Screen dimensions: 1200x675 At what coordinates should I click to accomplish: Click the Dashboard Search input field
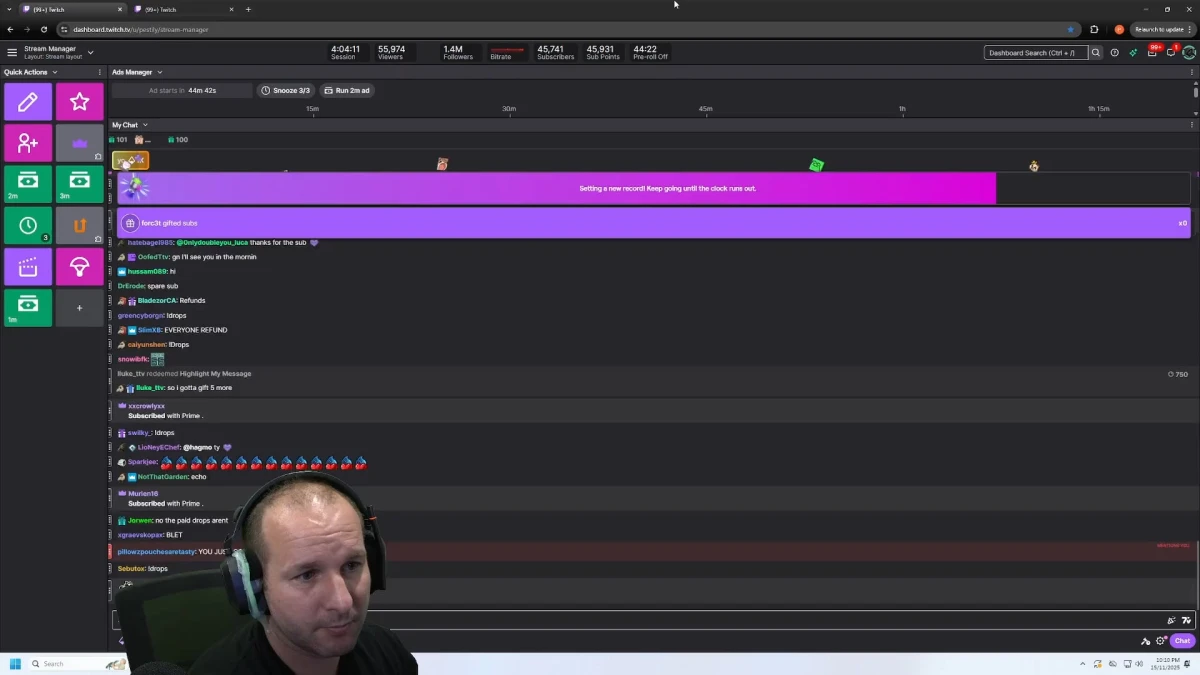[1035, 52]
